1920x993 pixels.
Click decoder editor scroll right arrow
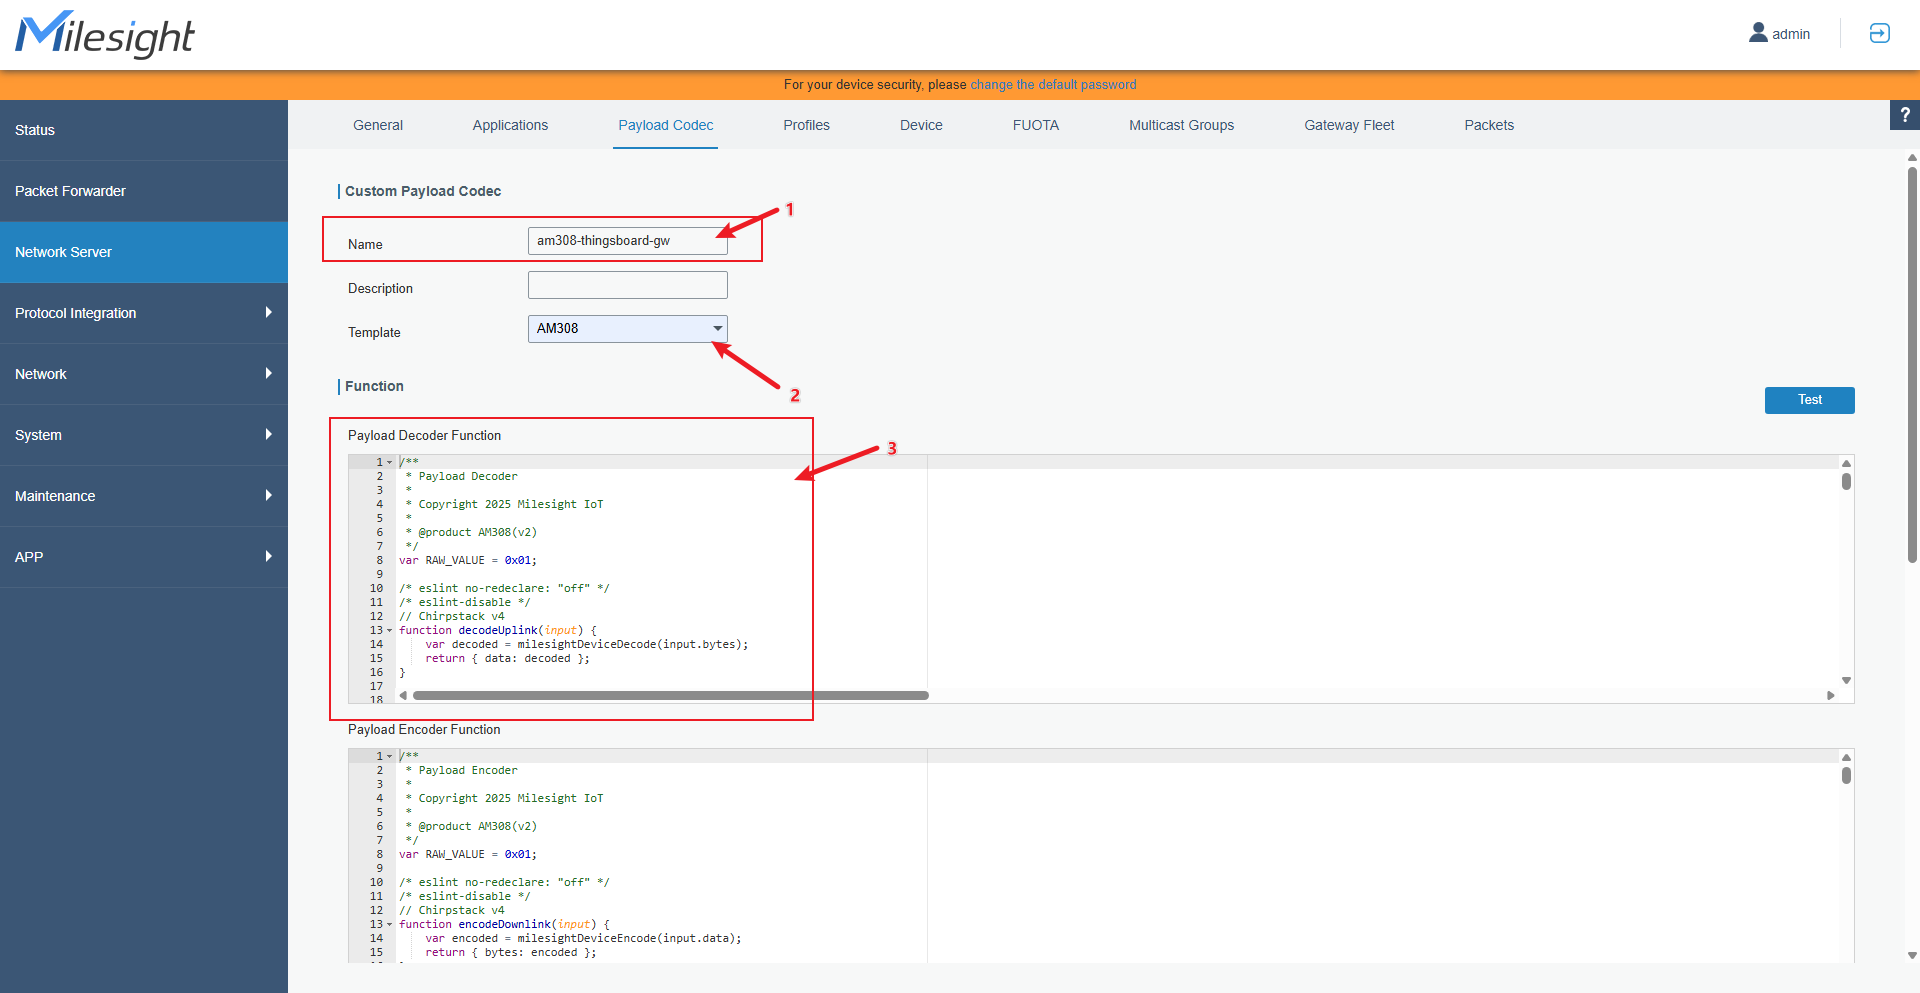point(1831,695)
